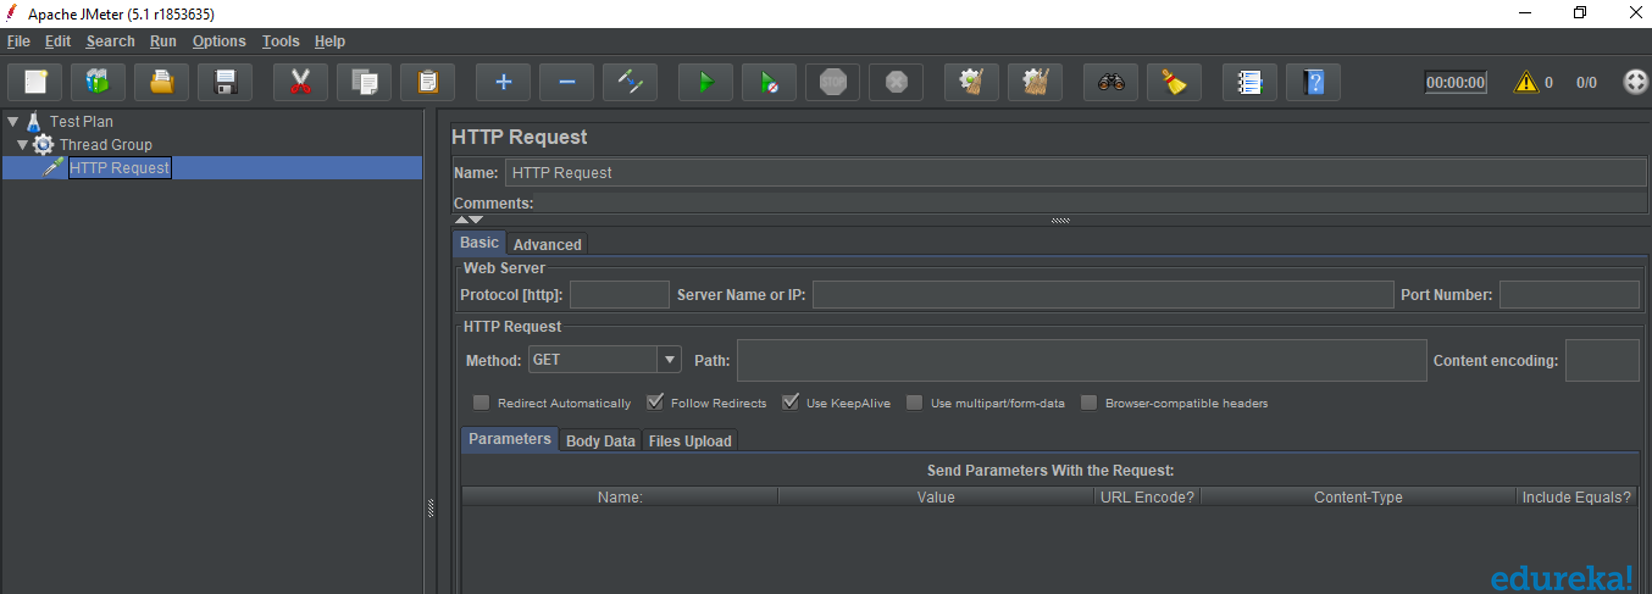
Task: Click the Clear results broom icon
Action: point(972,82)
